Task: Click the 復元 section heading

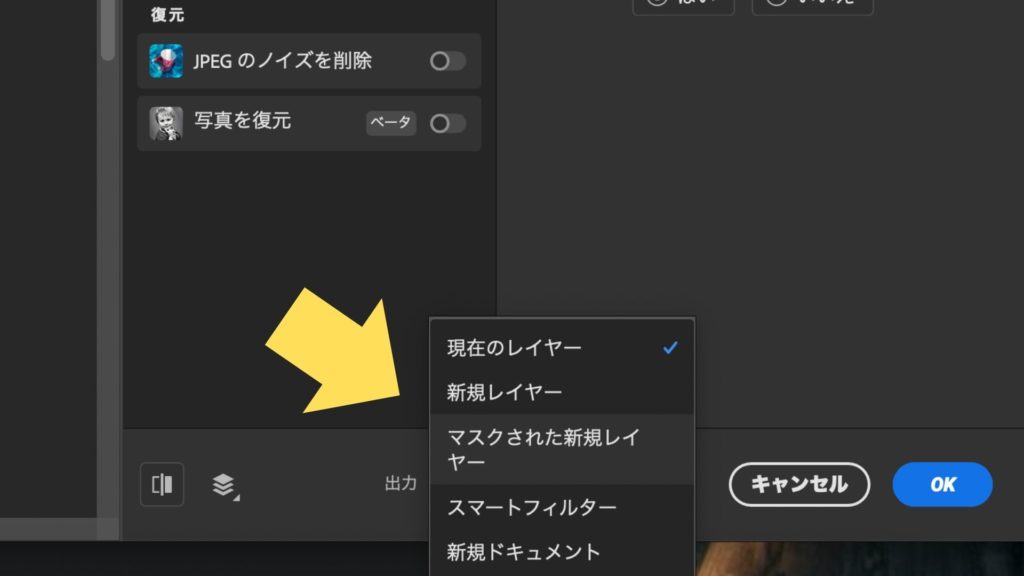Action: pyautogui.click(x=168, y=15)
